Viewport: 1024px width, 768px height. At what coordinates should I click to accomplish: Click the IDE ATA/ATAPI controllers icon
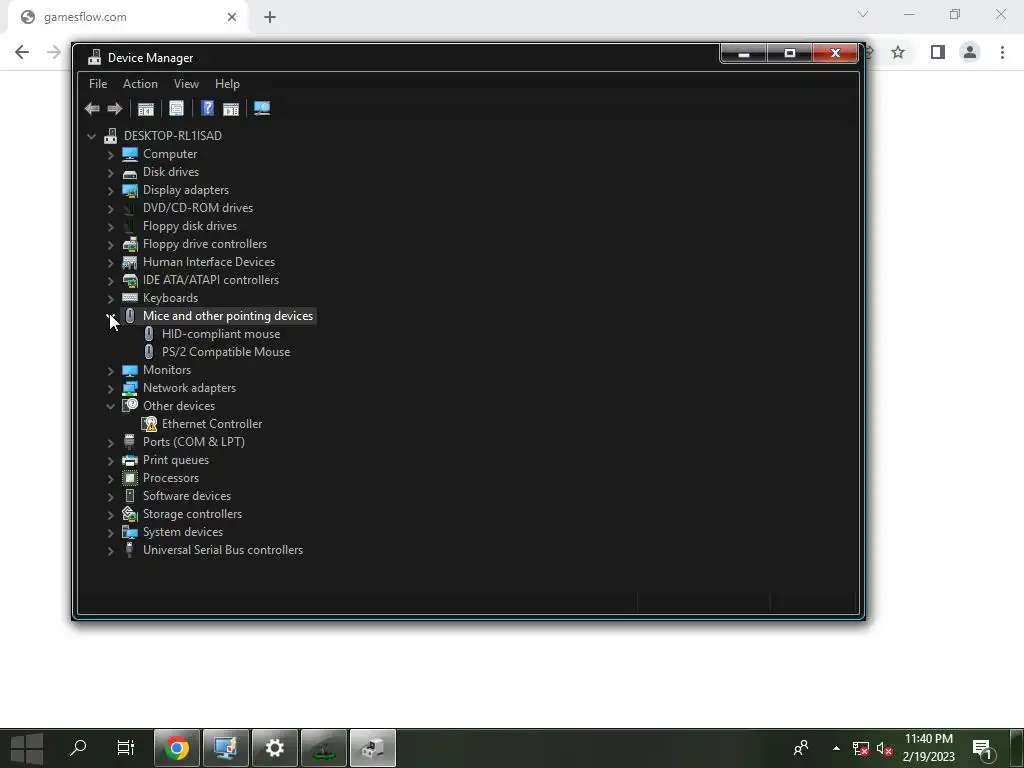130,280
